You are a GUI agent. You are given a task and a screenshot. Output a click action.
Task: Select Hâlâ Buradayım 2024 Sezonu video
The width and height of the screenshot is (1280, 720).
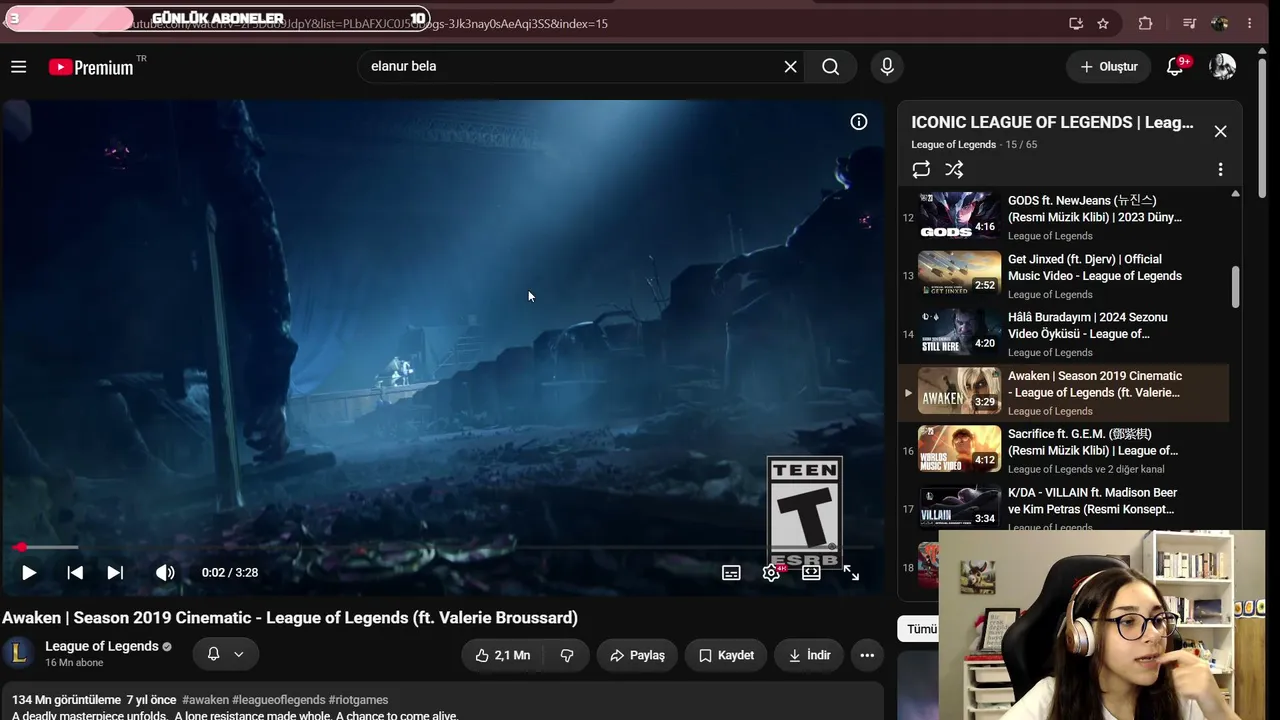(x=1064, y=334)
